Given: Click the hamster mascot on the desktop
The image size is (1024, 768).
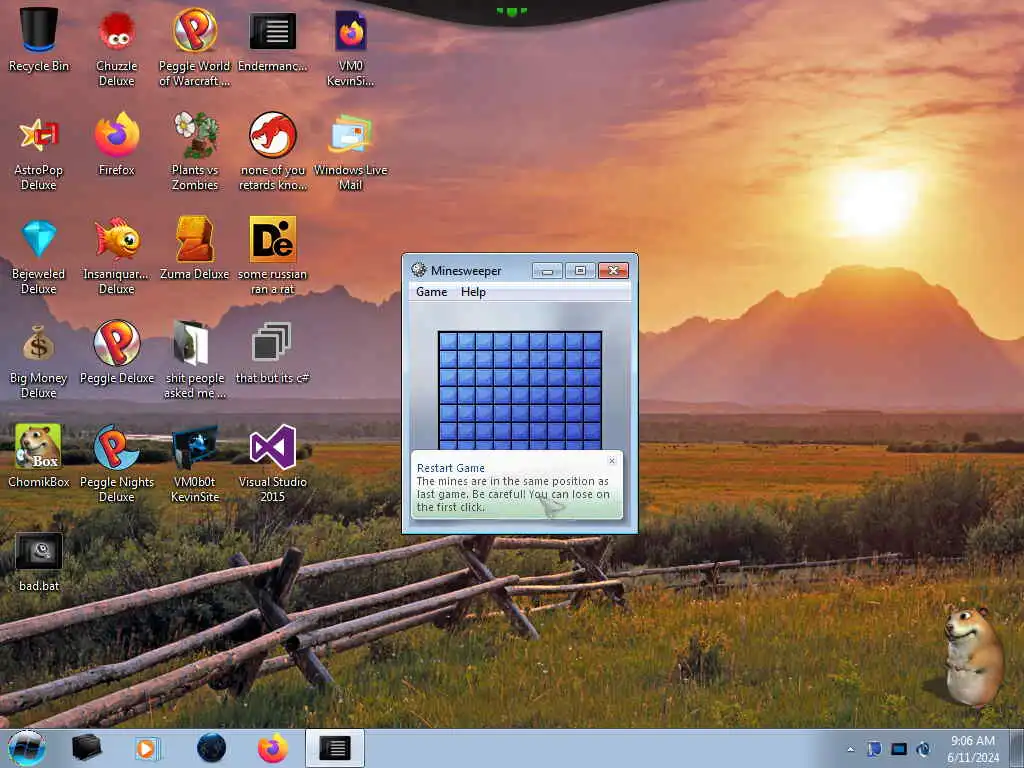Looking at the screenshot, I should click(973, 656).
